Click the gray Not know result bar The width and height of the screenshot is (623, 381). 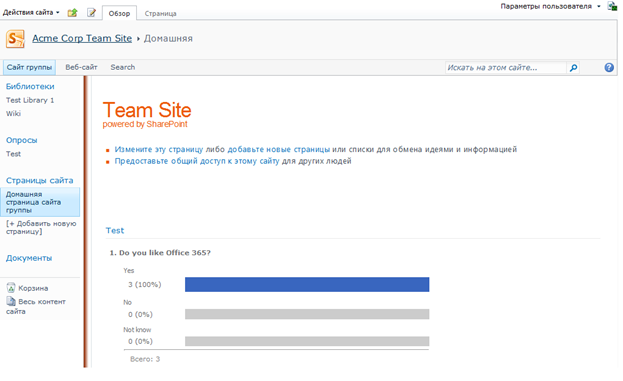click(307, 341)
